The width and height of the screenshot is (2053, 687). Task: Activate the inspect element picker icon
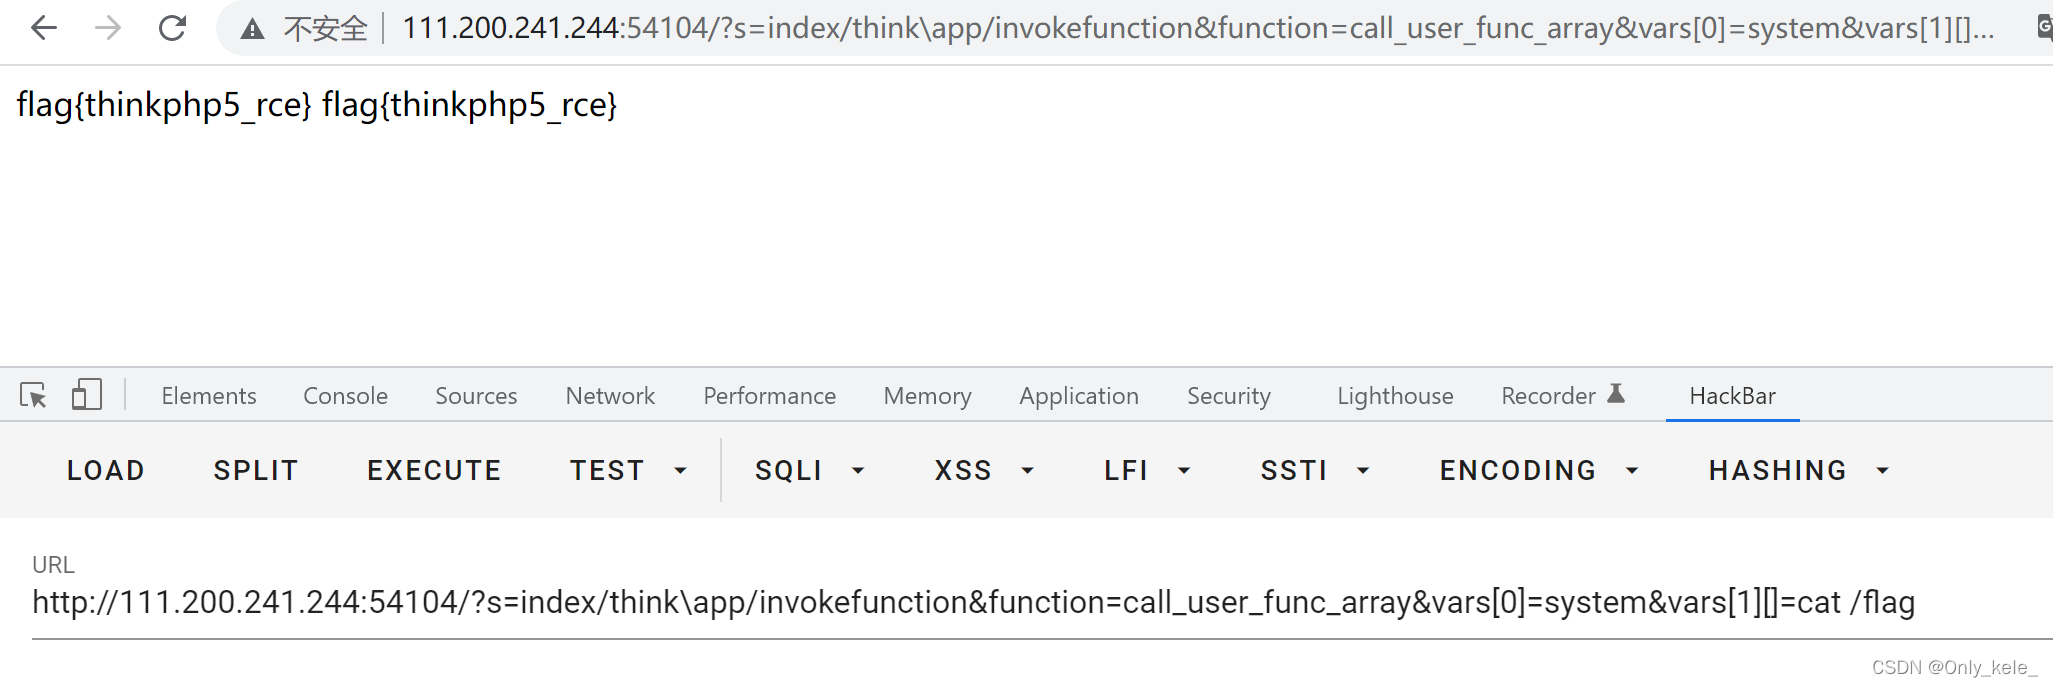click(33, 396)
